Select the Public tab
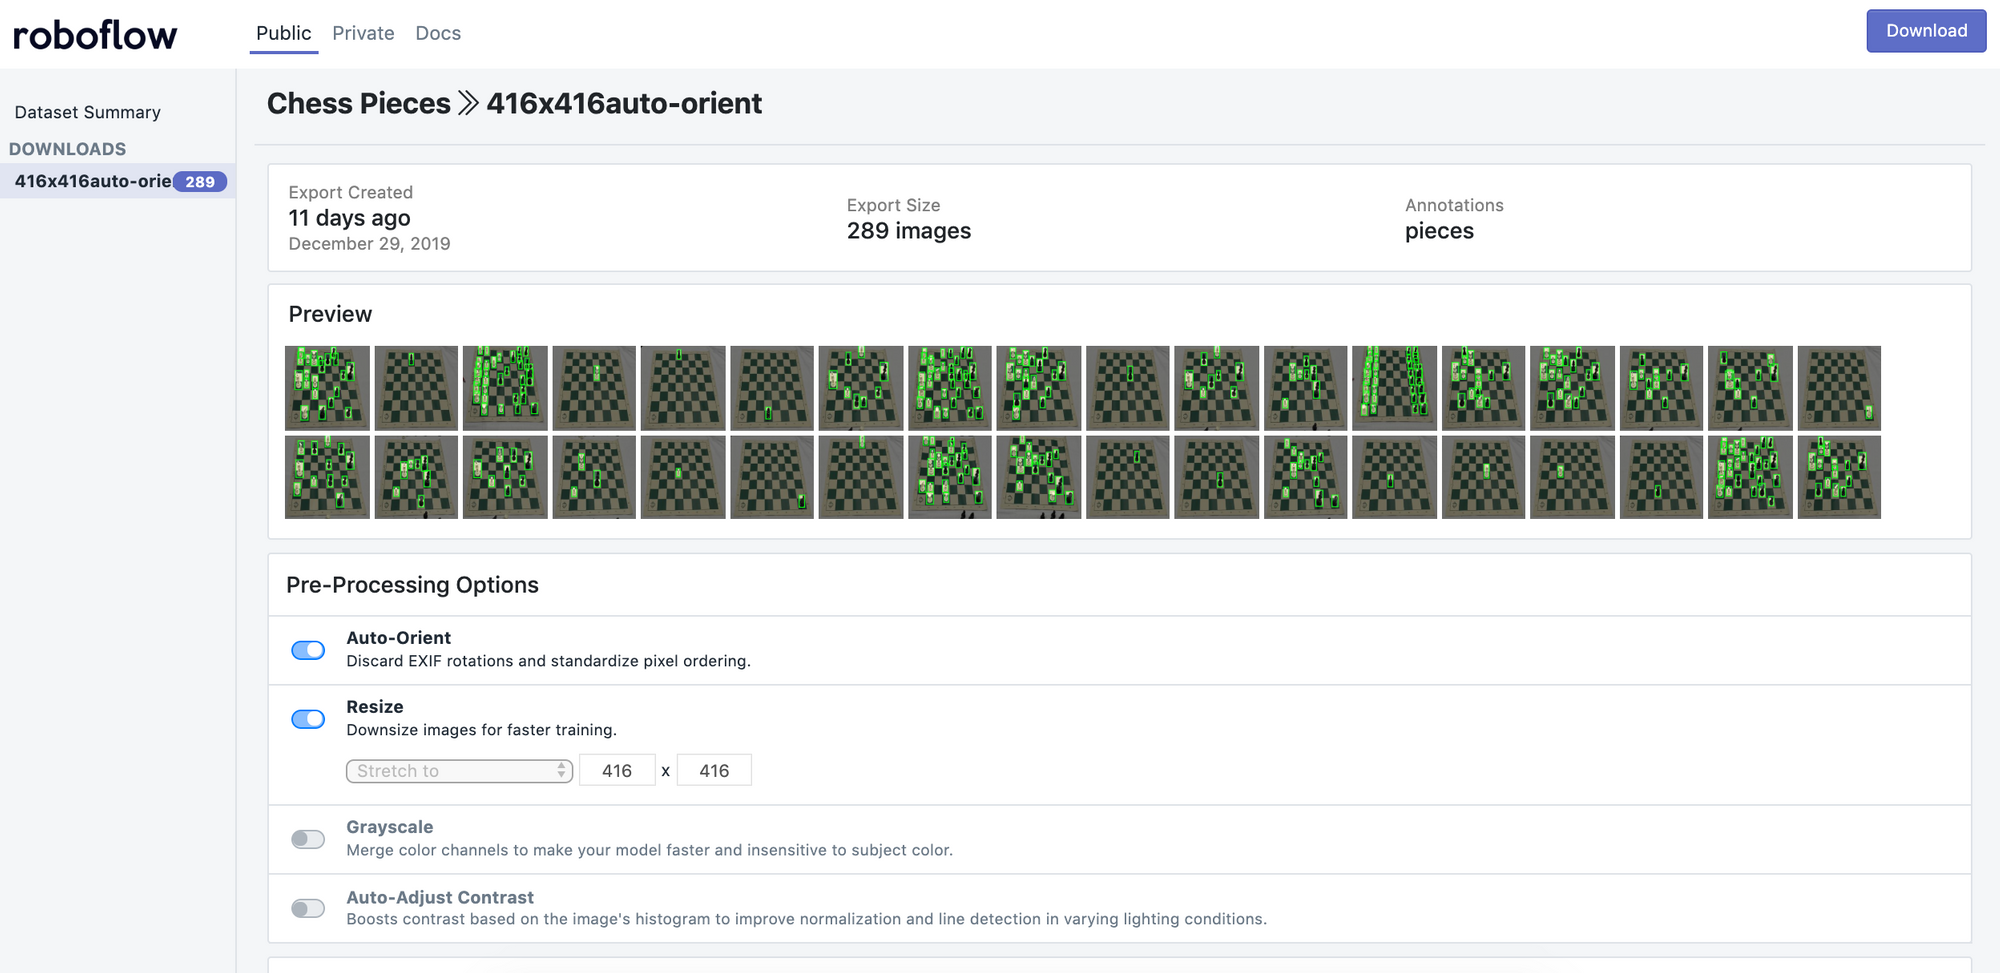 [283, 32]
